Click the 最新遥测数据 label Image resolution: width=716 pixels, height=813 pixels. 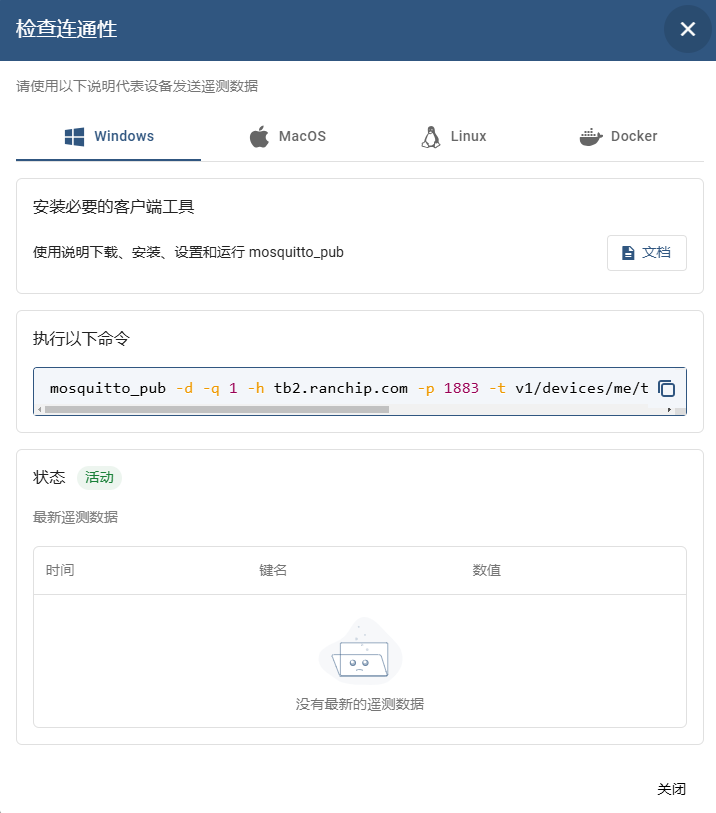(x=75, y=517)
